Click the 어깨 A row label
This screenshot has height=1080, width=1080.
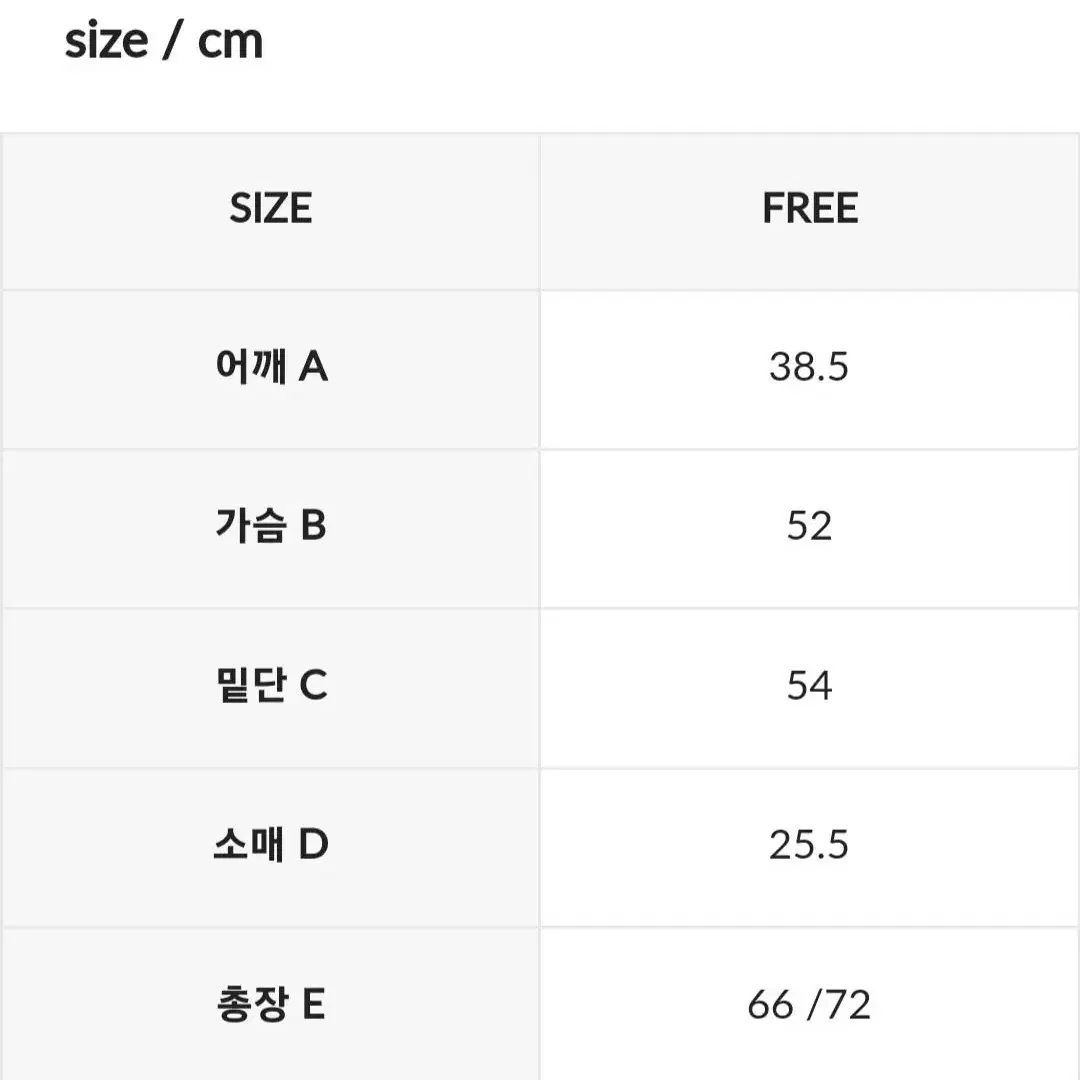[271, 366]
